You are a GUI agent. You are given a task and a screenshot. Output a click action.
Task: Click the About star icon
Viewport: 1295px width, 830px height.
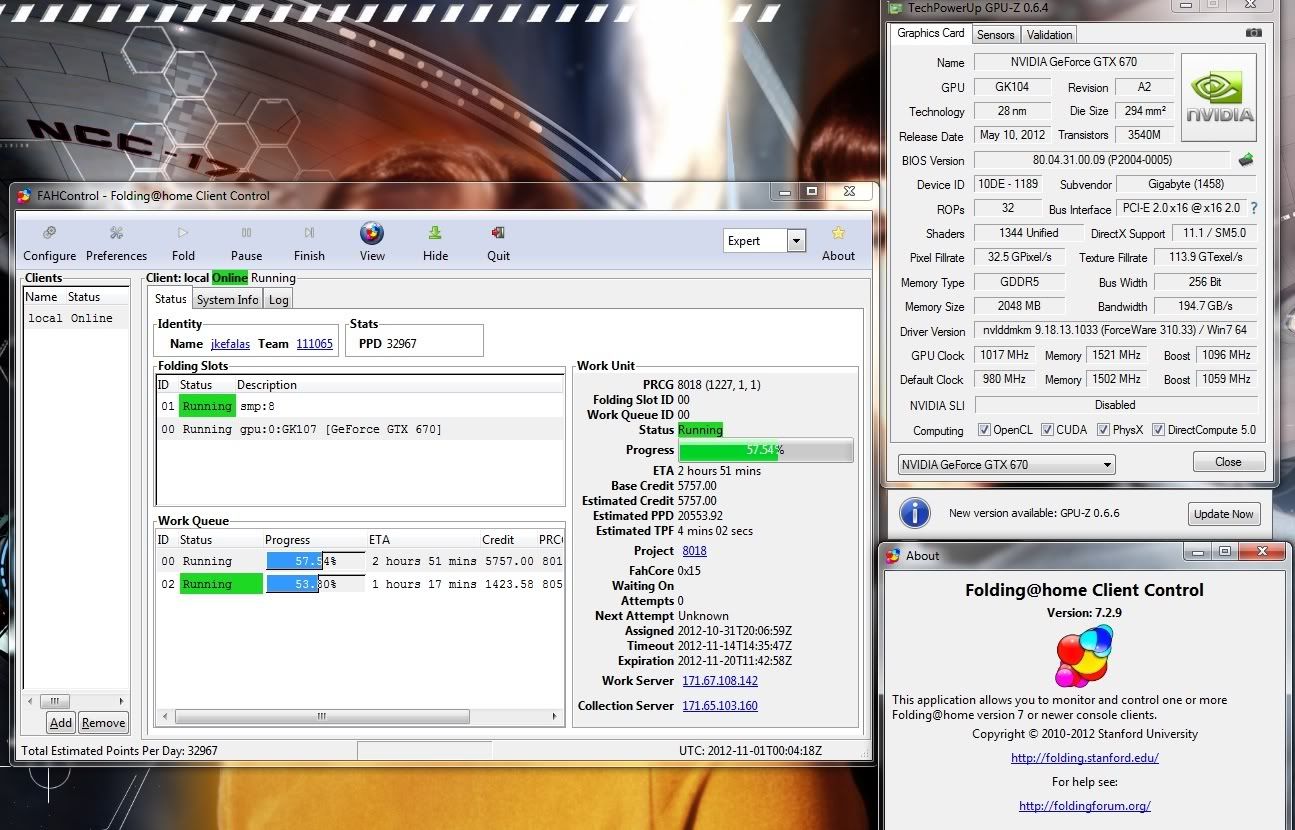click(x=838, y=233)
